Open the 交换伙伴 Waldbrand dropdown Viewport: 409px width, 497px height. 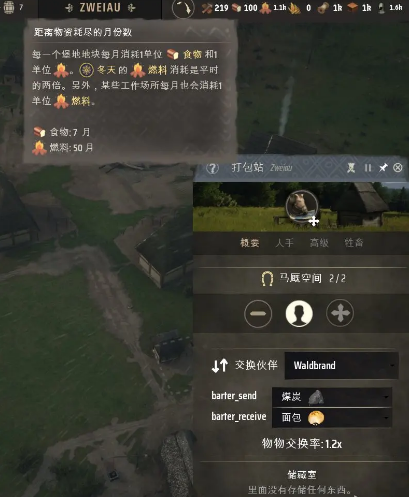pyautogui.click(x=341, y=365)
